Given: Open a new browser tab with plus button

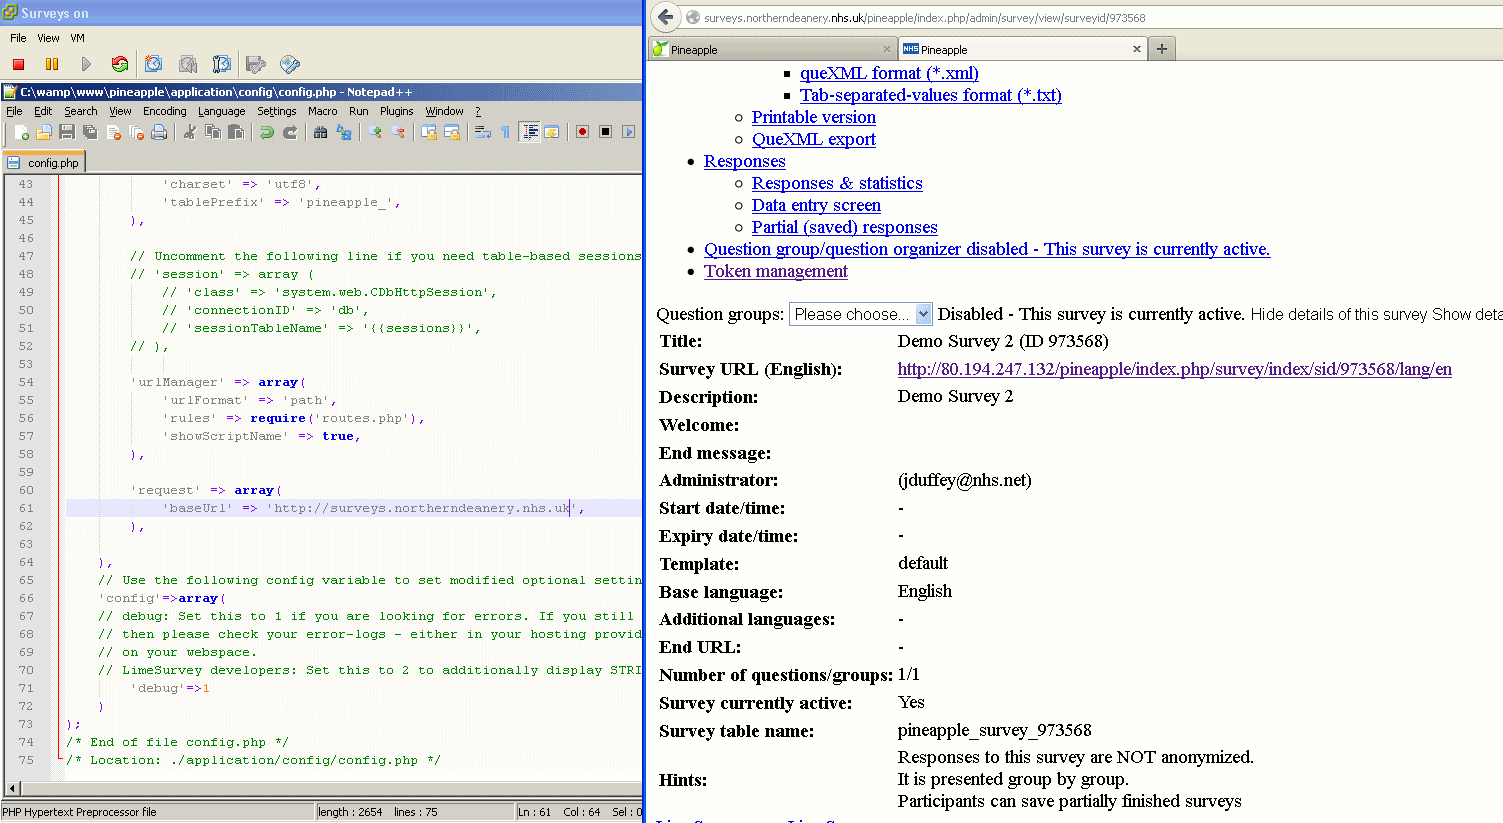Looking at the screenshot, I should tap(1161, 49).
